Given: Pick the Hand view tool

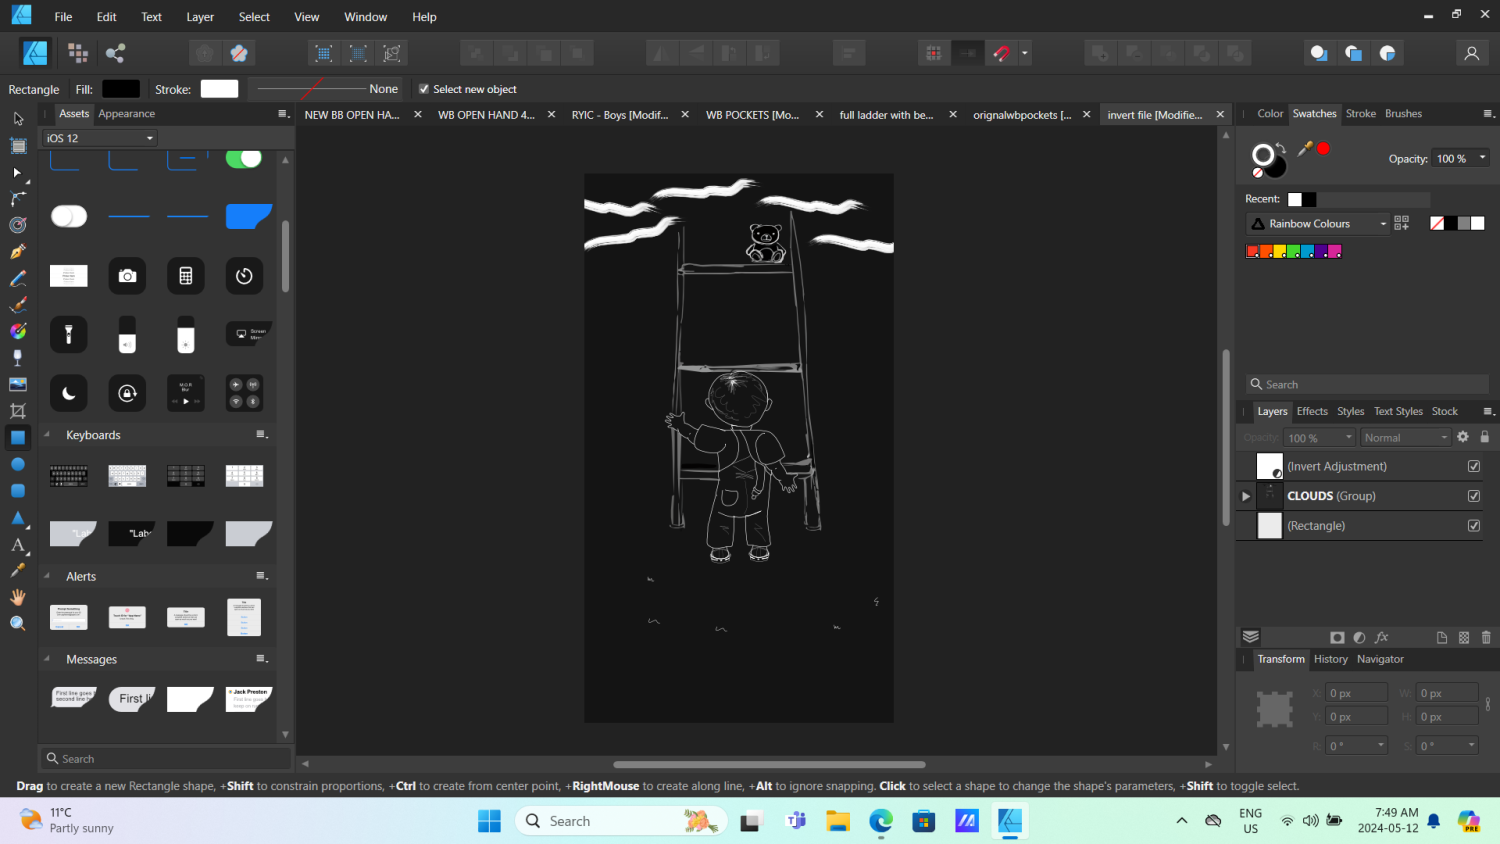Looking at the screenshot, I should click(18, 597).
